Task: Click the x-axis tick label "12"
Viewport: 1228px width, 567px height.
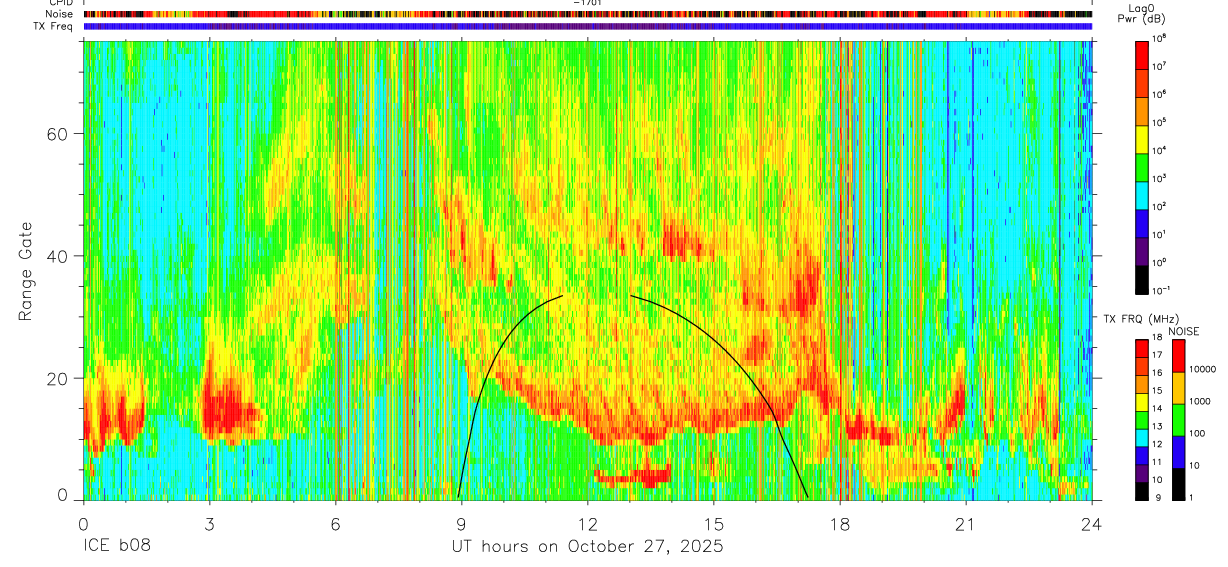Action: (x=588, y=524)
